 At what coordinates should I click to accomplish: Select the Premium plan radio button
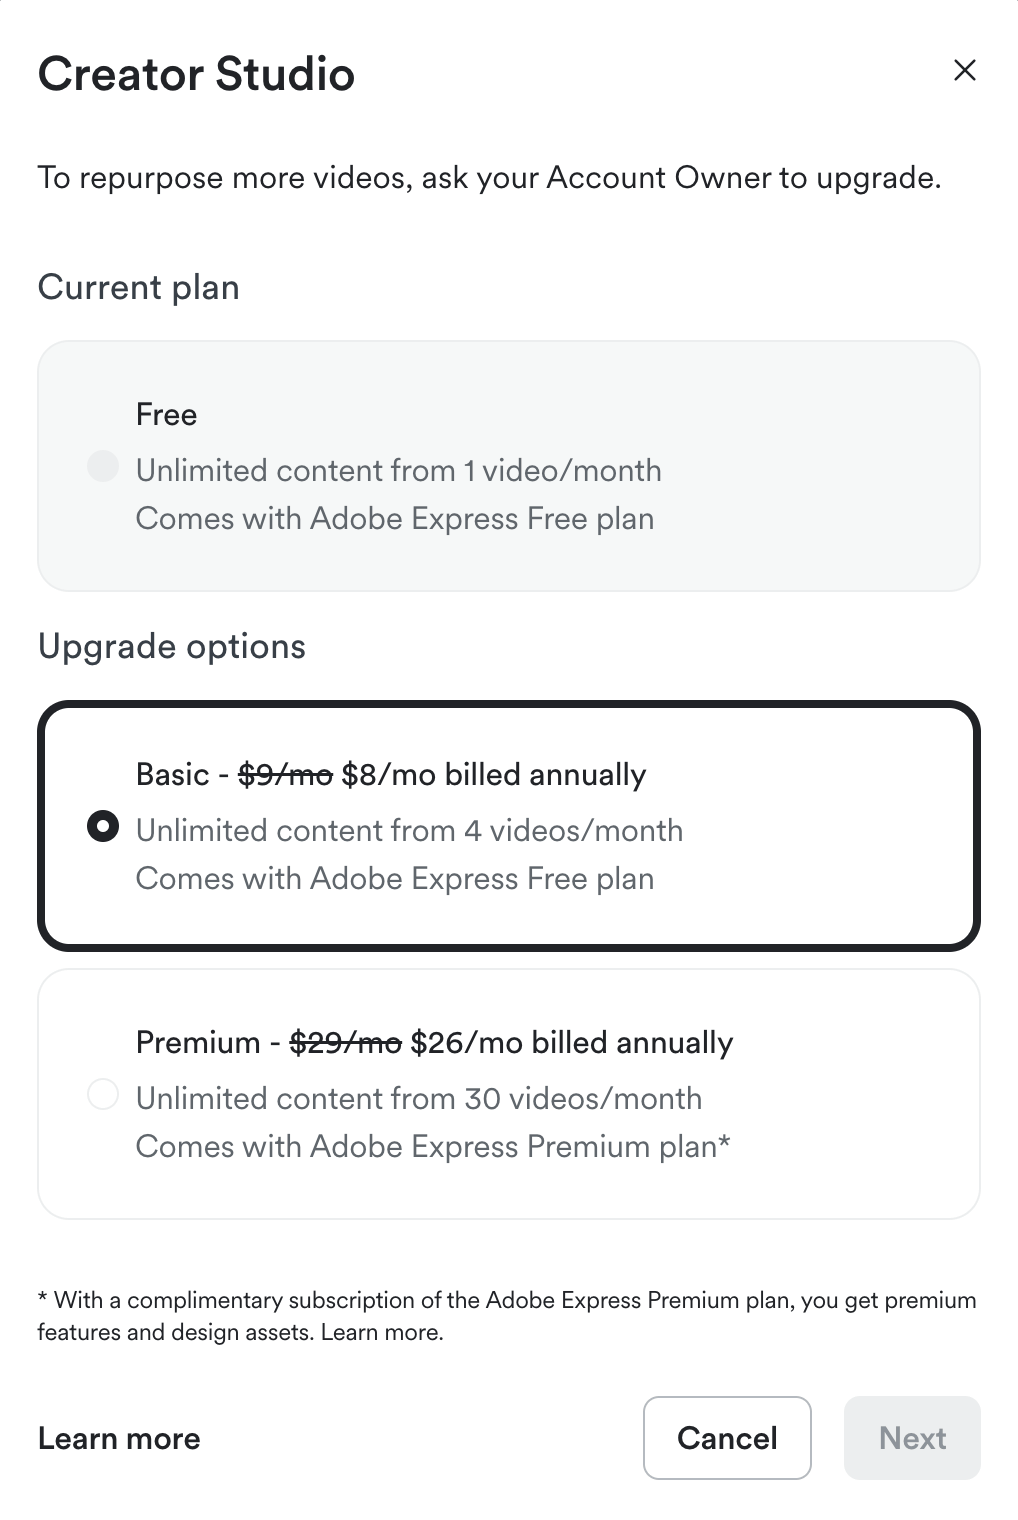tap(102, 1095)
